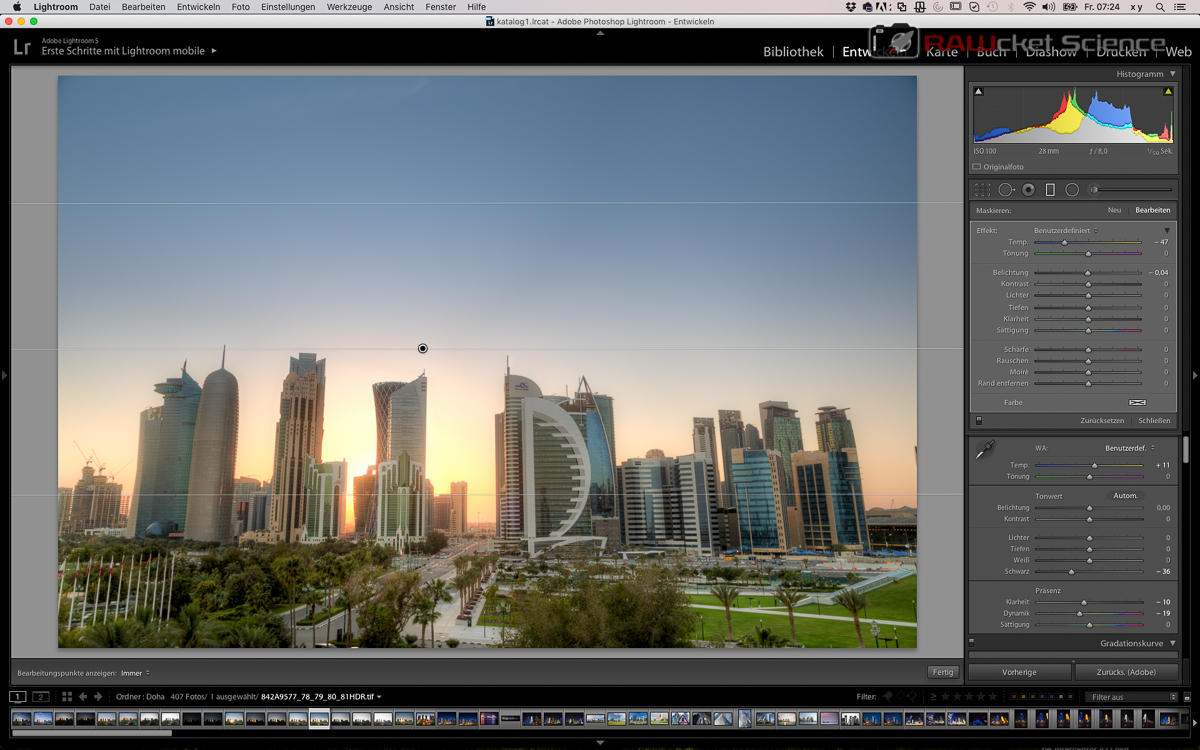Click Schließen in the filter panel
The width and height of the screenshot is (1200, 750).
[x=1154, y=421]
